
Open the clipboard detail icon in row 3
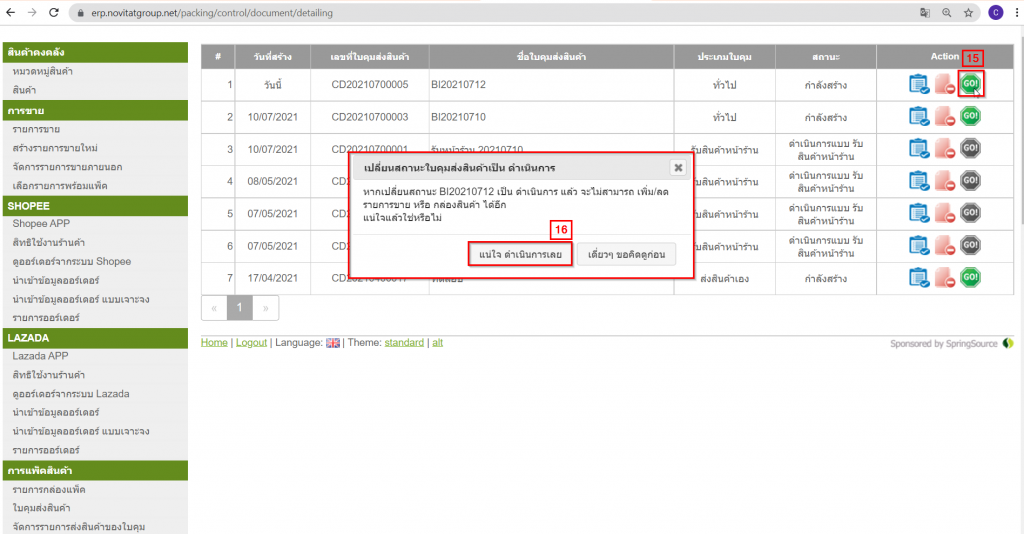click(919, 149)
